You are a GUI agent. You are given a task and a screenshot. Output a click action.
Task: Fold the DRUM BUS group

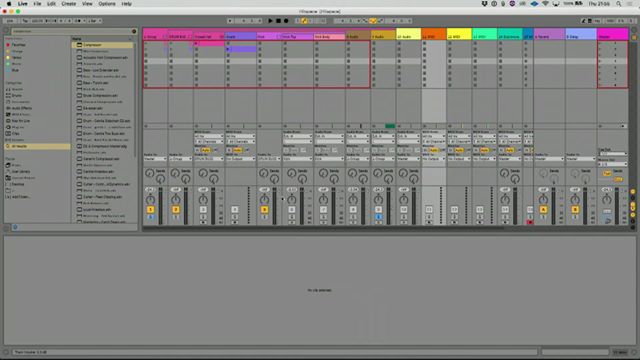click(190, 37)
